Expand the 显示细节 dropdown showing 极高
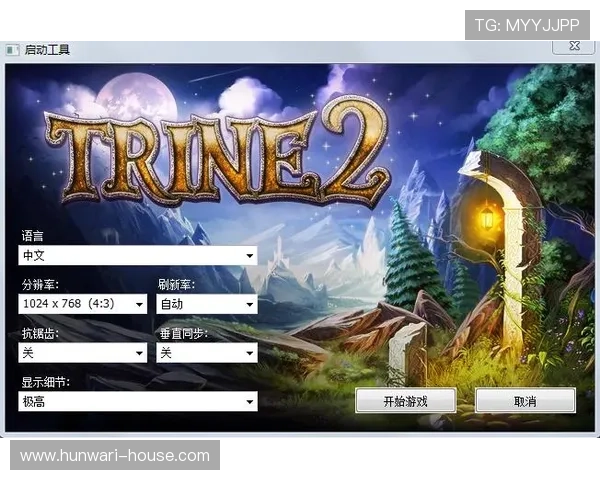 tap(138, 401)
